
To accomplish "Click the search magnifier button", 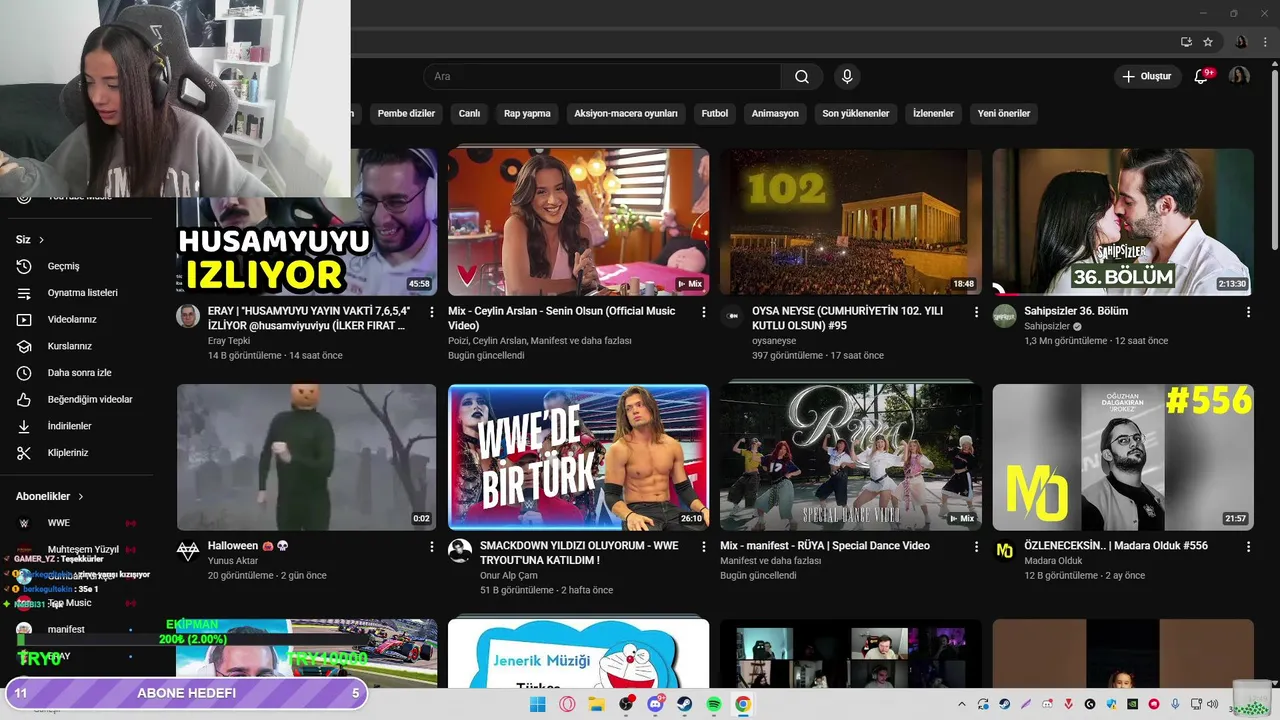I will [x=802, y=77].
